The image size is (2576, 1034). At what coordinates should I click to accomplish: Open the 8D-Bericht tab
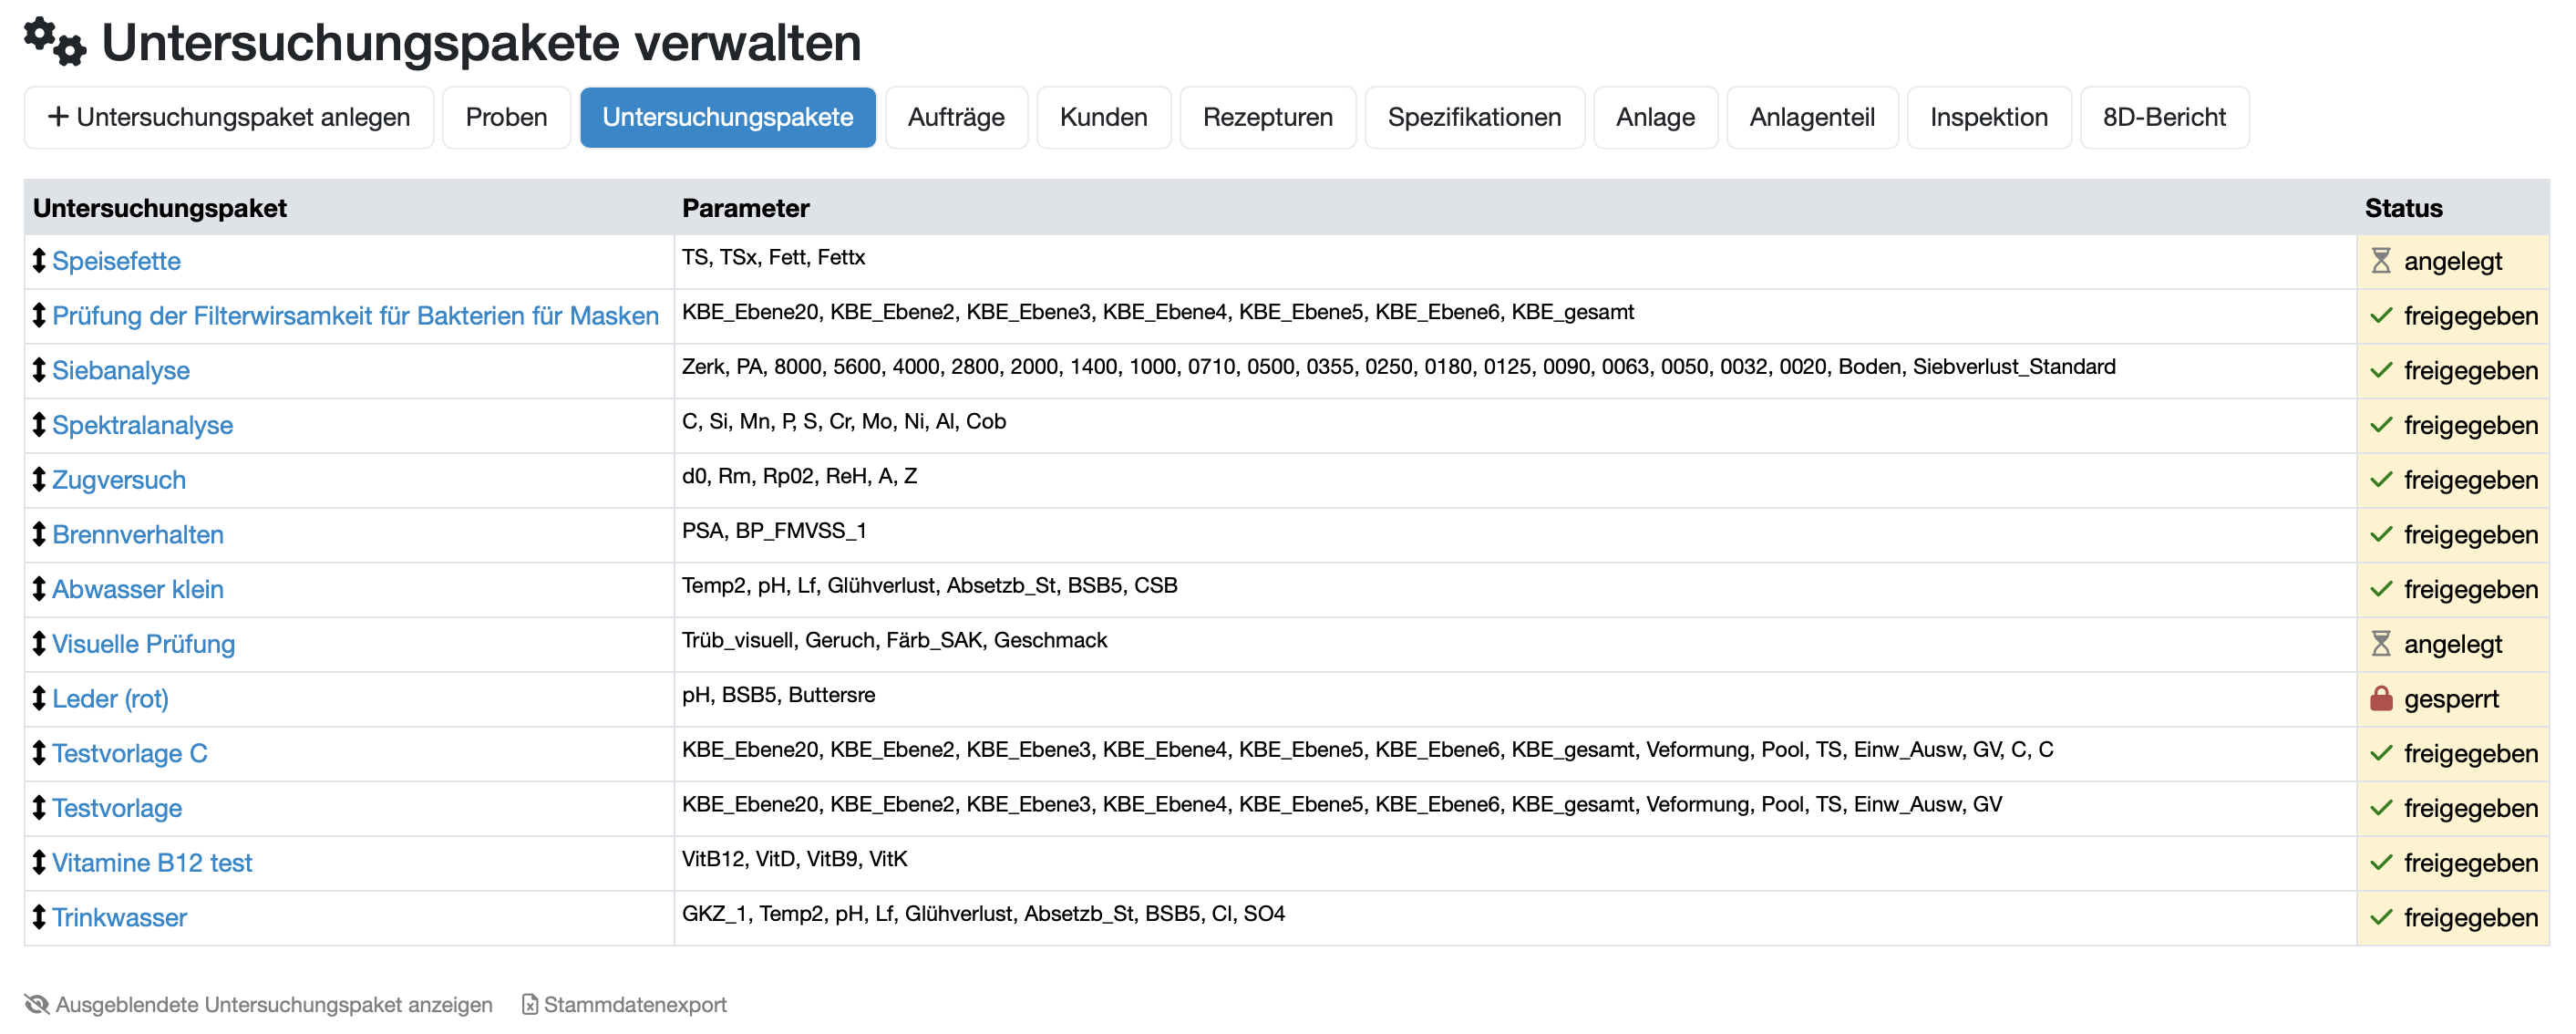pos(2163,117)
